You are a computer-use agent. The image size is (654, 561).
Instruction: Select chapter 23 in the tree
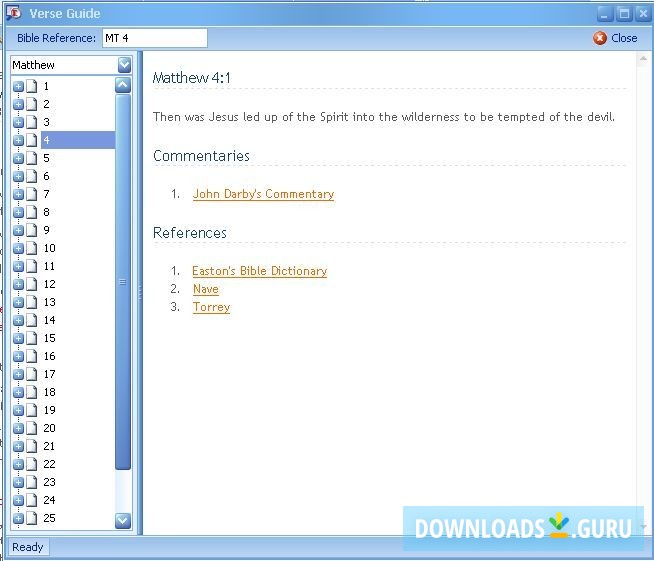point(49,482)
